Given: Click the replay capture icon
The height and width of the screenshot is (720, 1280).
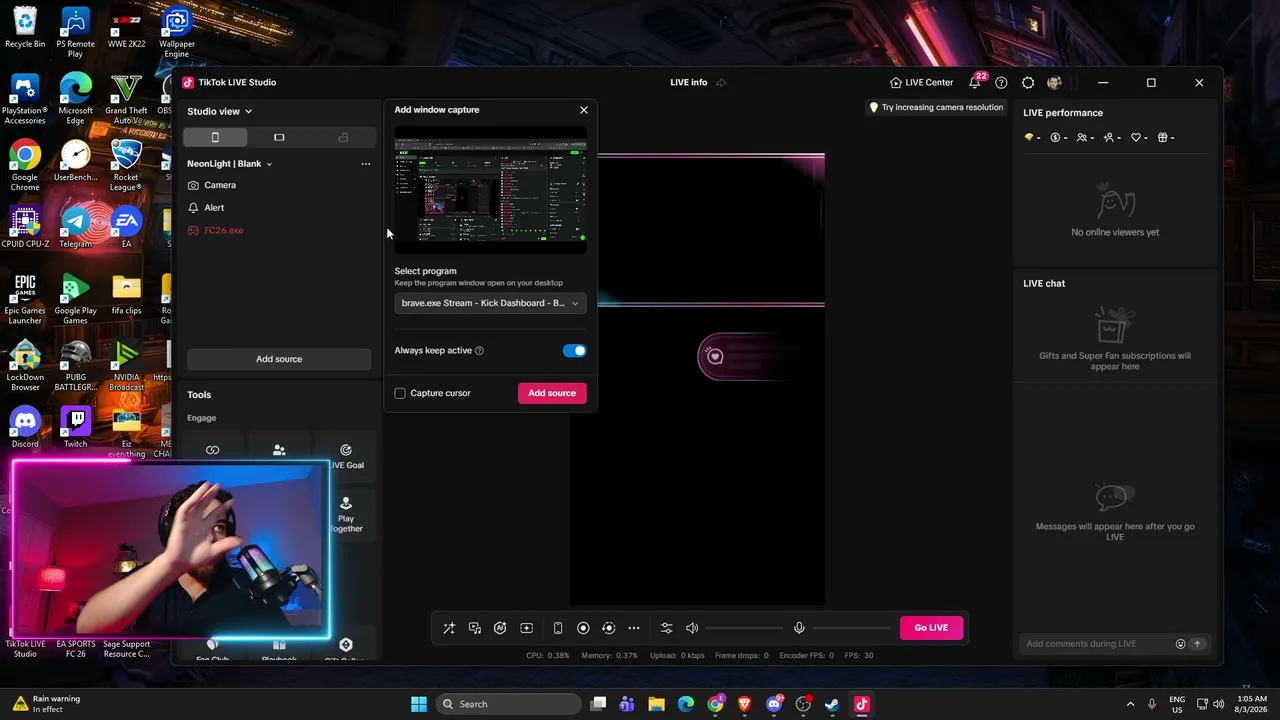Looking at the screenshot, I should coord(608,628).
